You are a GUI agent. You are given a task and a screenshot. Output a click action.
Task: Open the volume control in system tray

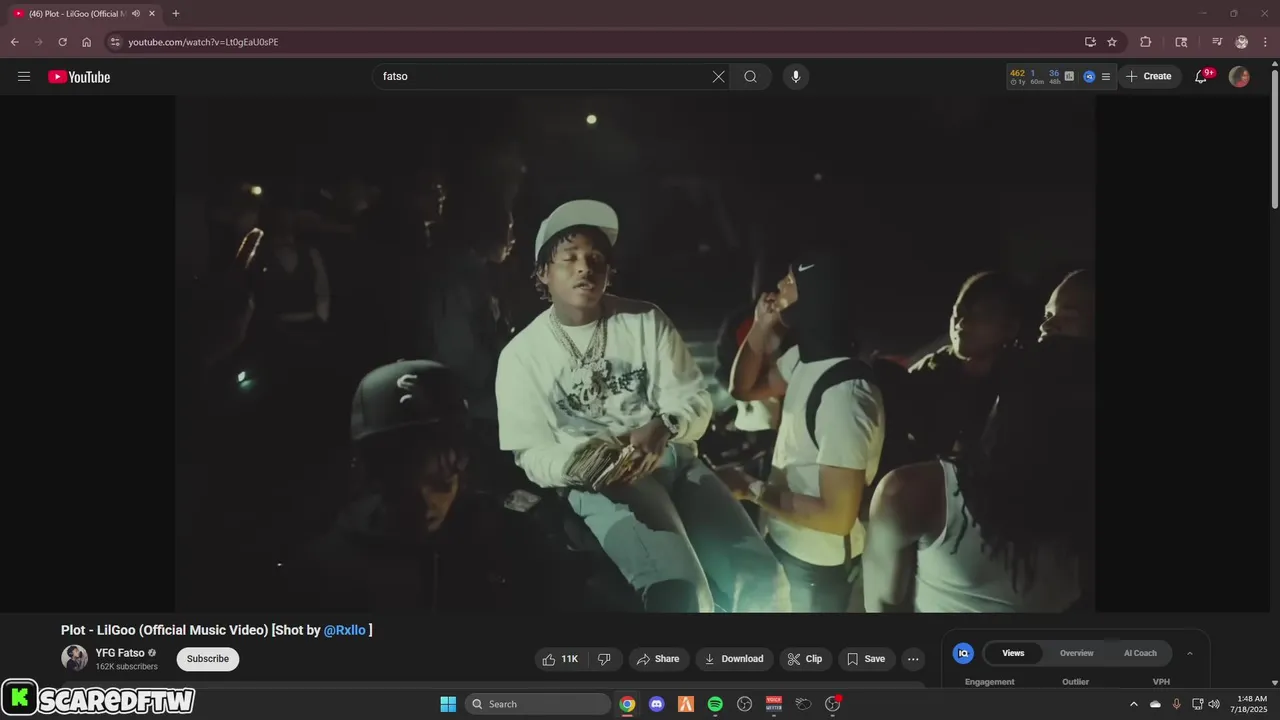coord(1214,704)
